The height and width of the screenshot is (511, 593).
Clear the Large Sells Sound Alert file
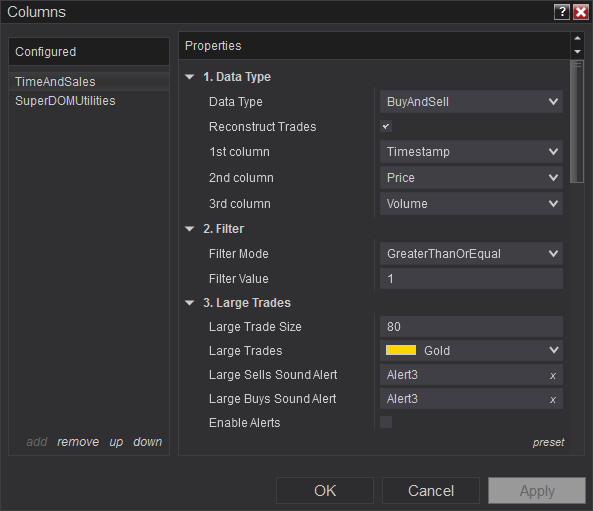pos(553,376)
